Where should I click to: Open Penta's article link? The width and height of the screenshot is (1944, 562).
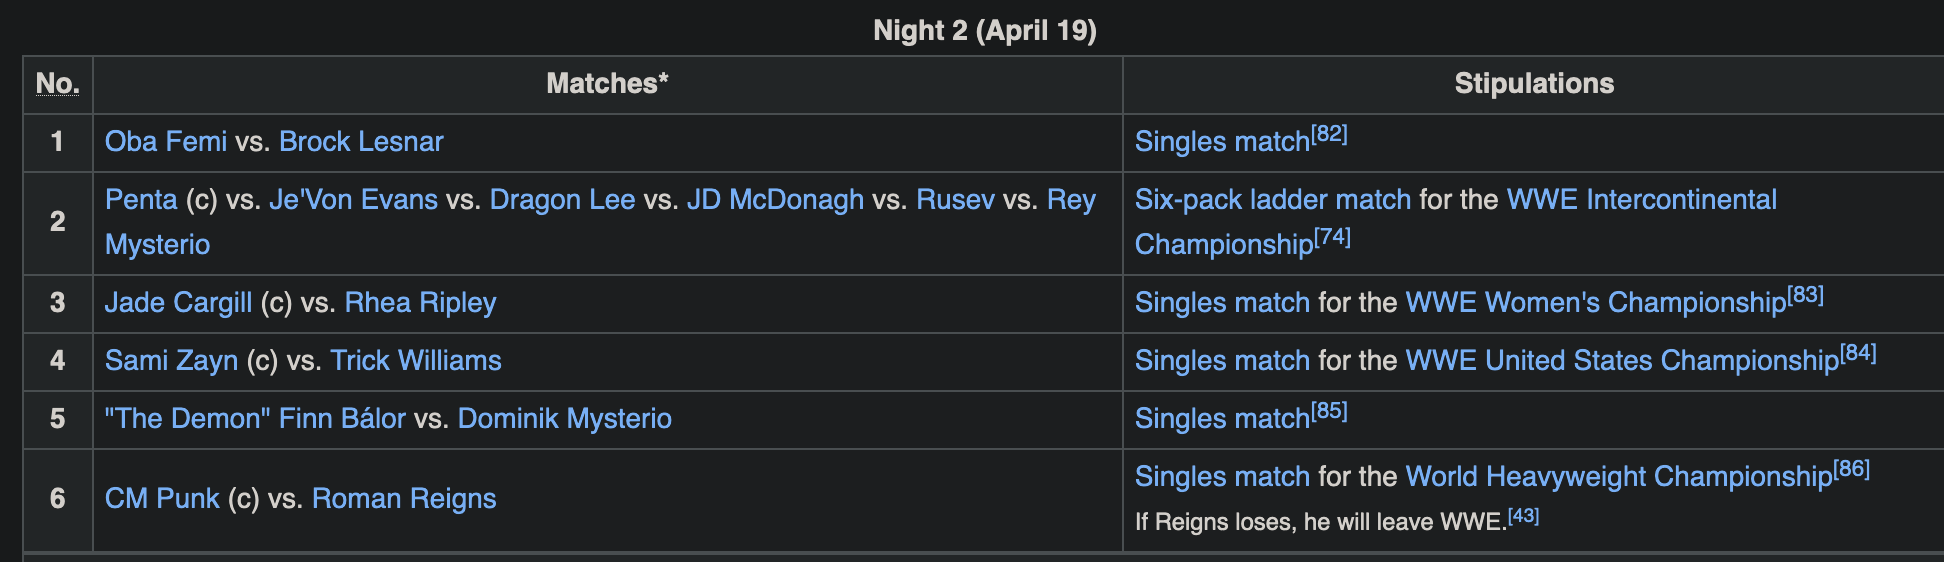click(x=141, y=200)
